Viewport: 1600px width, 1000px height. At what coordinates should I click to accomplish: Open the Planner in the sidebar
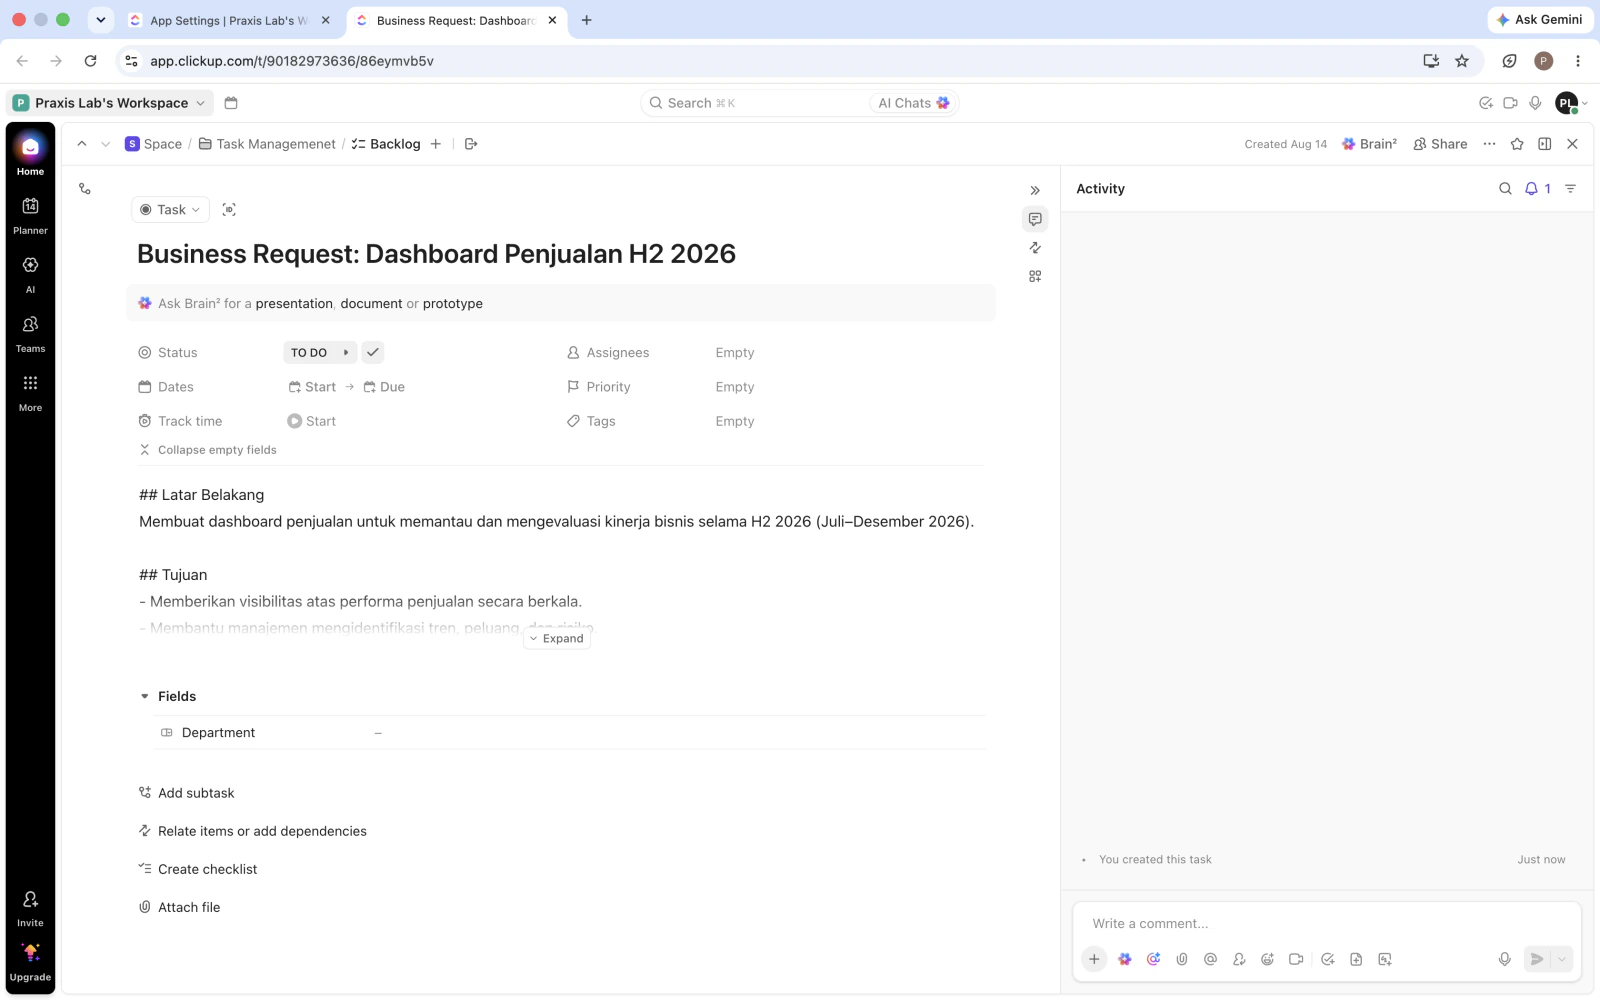coord(30,214)
